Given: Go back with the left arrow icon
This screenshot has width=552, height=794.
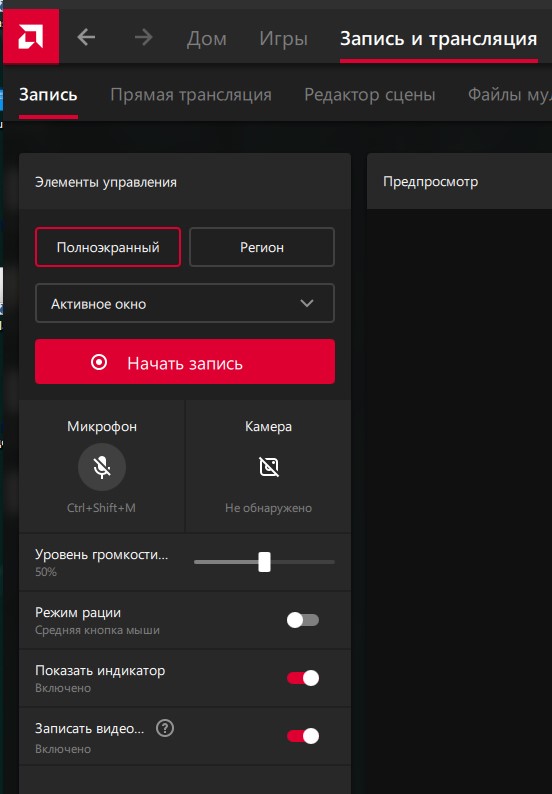Looking at the screenshot, I should (x=86, y=37).
